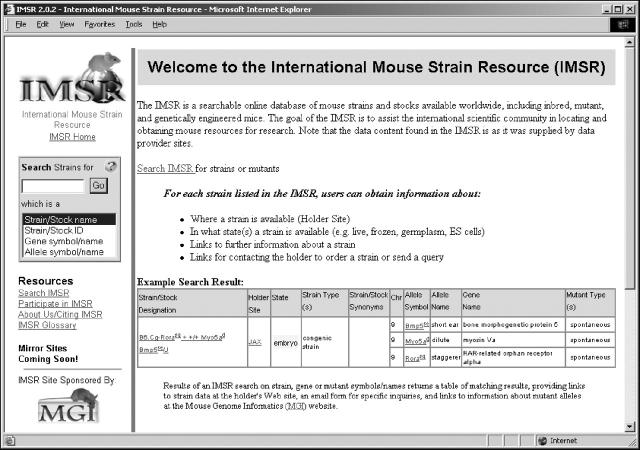Click the MGI link in the results description
Viewport: 640px width, 450px height.
tap(296, 406)
